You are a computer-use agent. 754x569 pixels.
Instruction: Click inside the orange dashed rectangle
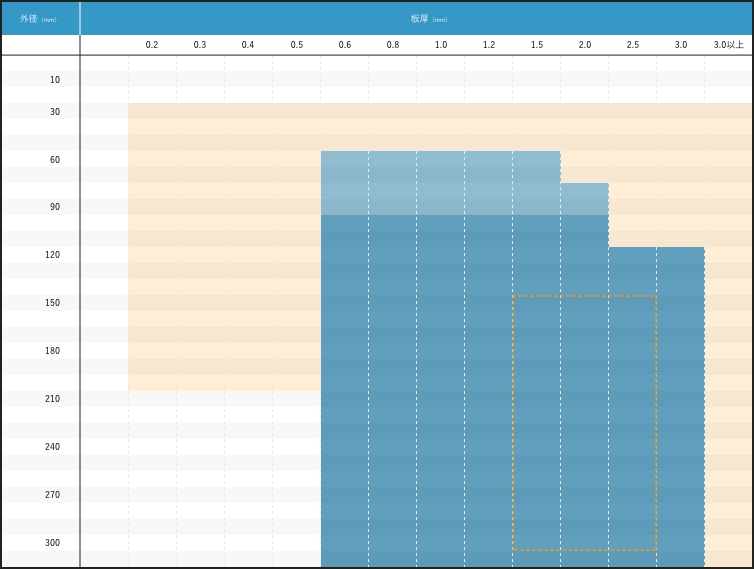[x=584, y=420]
